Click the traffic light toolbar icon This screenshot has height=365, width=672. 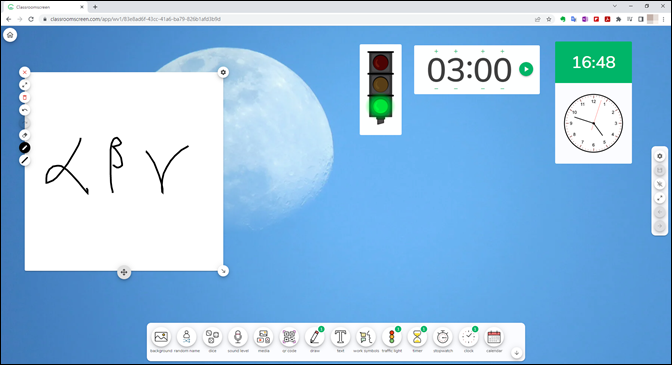[391, 337]
